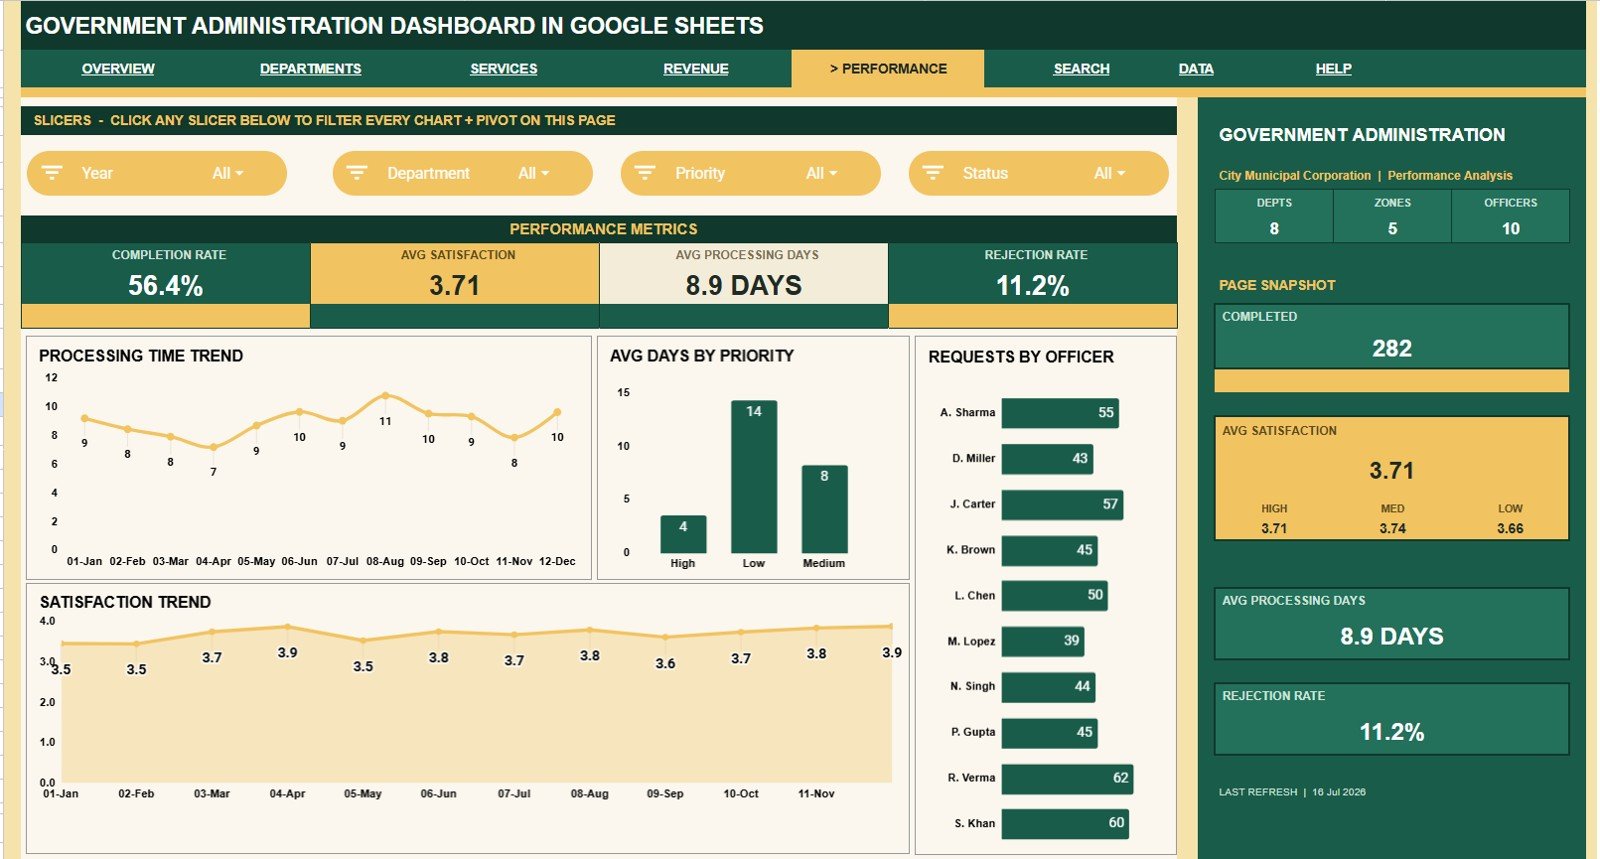Image resolution: width=1600 pixels, height=859 pixels.
Task: Select the 04-Apr data point with value 7
Action: click(213, 448)
